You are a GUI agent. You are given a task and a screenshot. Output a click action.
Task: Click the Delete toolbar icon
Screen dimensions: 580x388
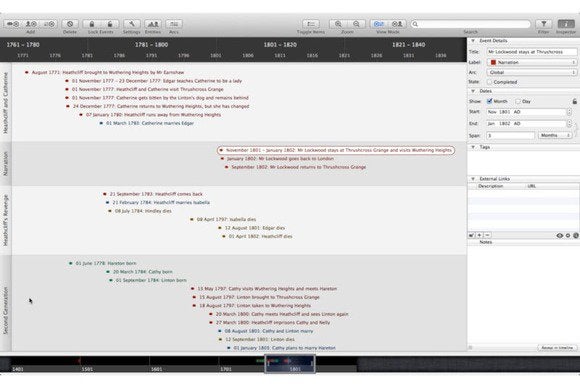click(70, 24)
